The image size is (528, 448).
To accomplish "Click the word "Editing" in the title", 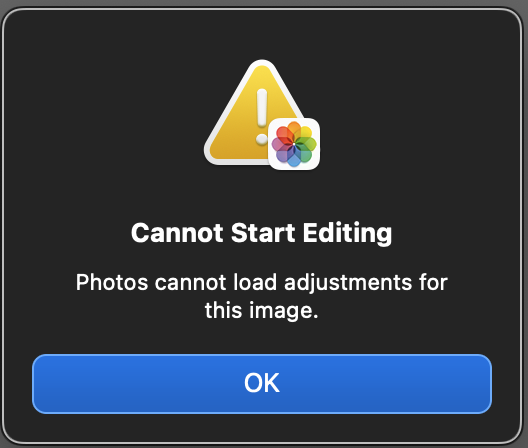I will 348,233.
